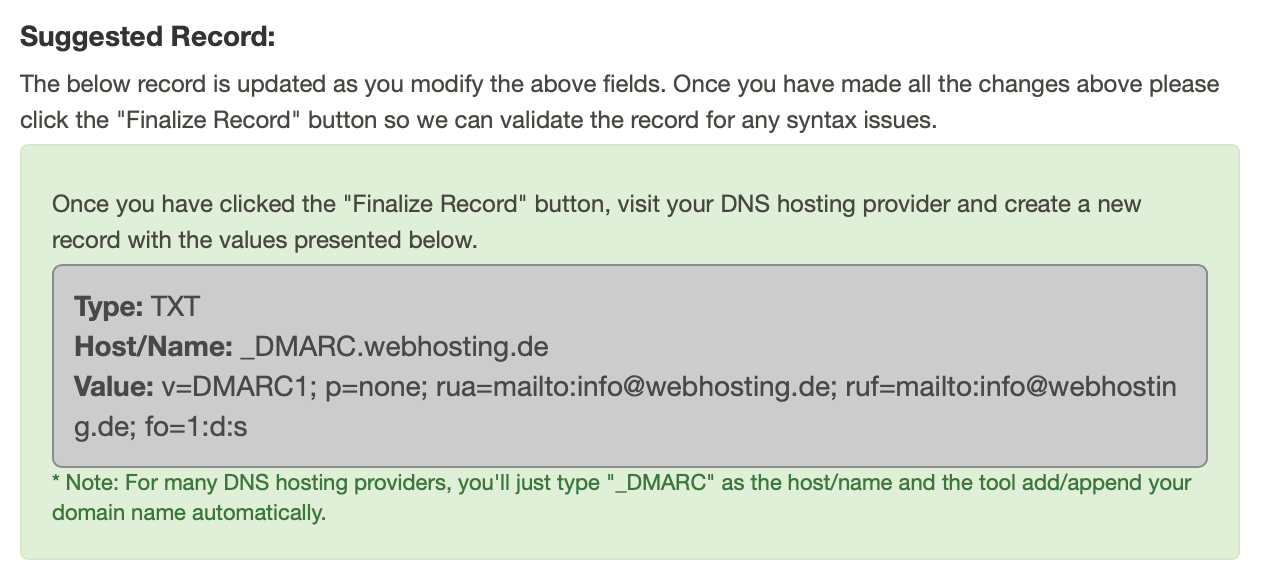Image resolution: width=1272 pixels, height=580 pixels.
Task: Click the "TXT" record type value
Action: 176,306
